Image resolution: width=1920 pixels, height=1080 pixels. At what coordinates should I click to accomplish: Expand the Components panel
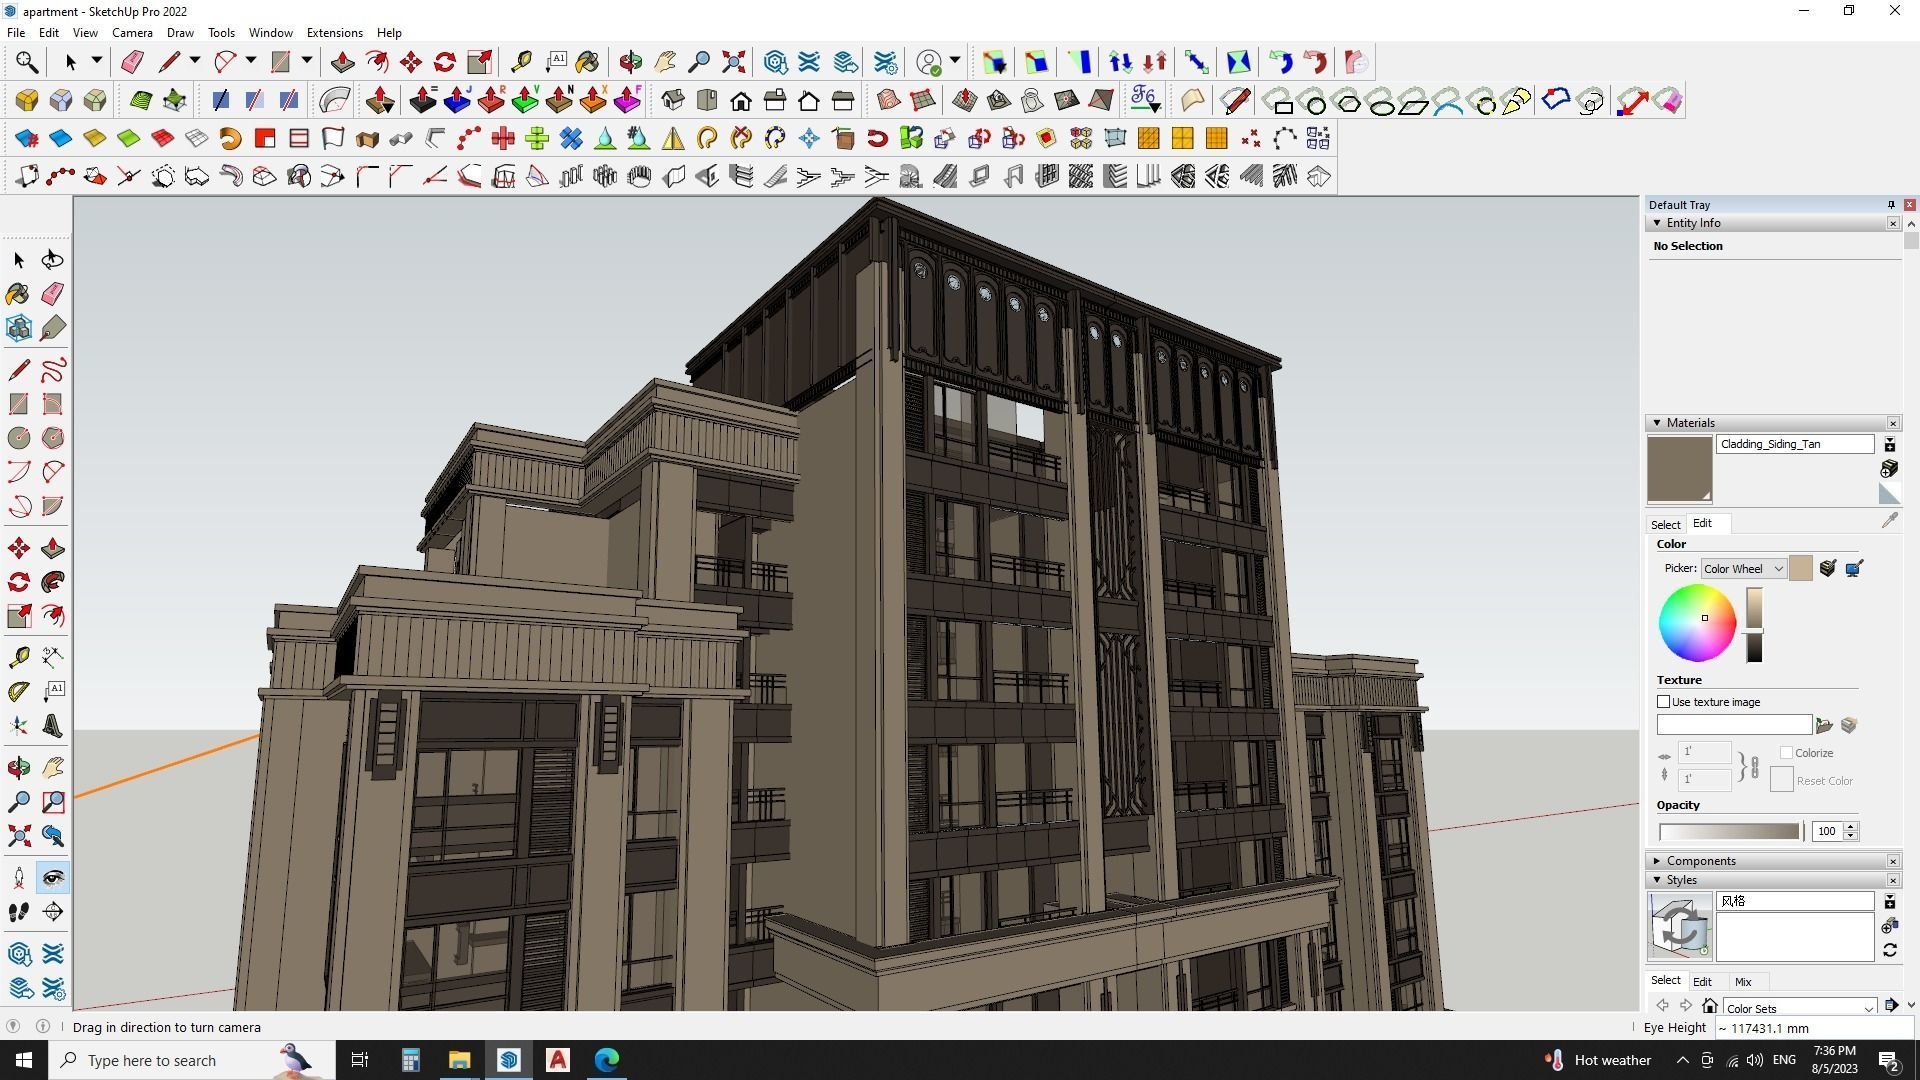pyautogui.click(x=1657, y=861)
